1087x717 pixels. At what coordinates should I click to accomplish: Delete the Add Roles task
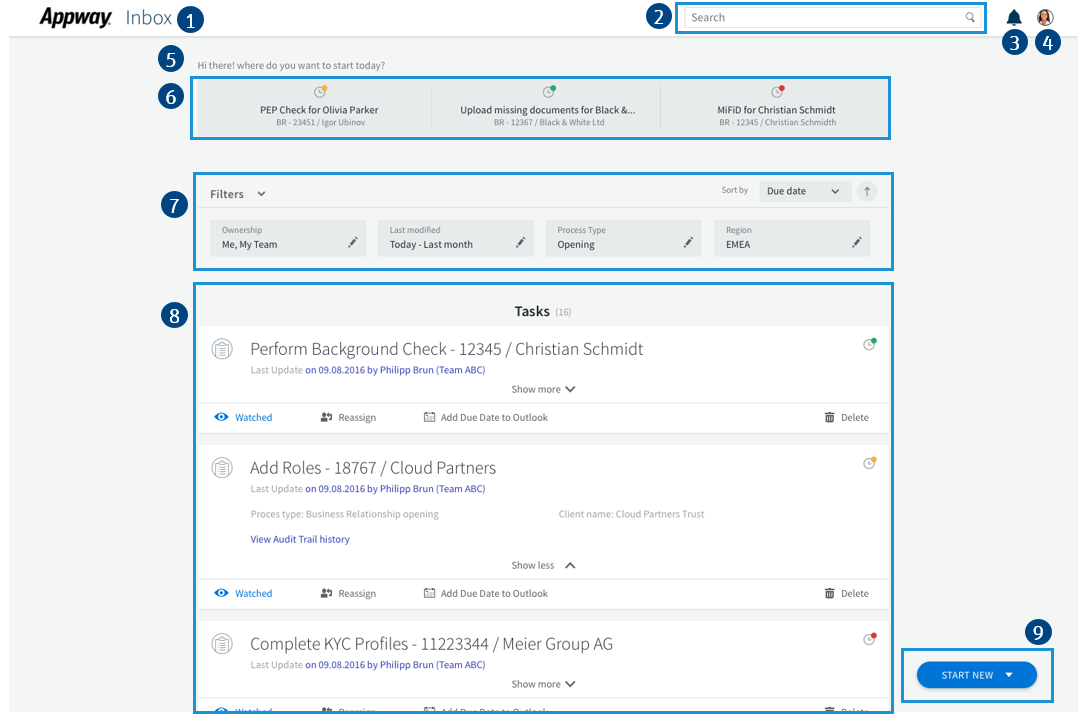click(x=846, y=593)
